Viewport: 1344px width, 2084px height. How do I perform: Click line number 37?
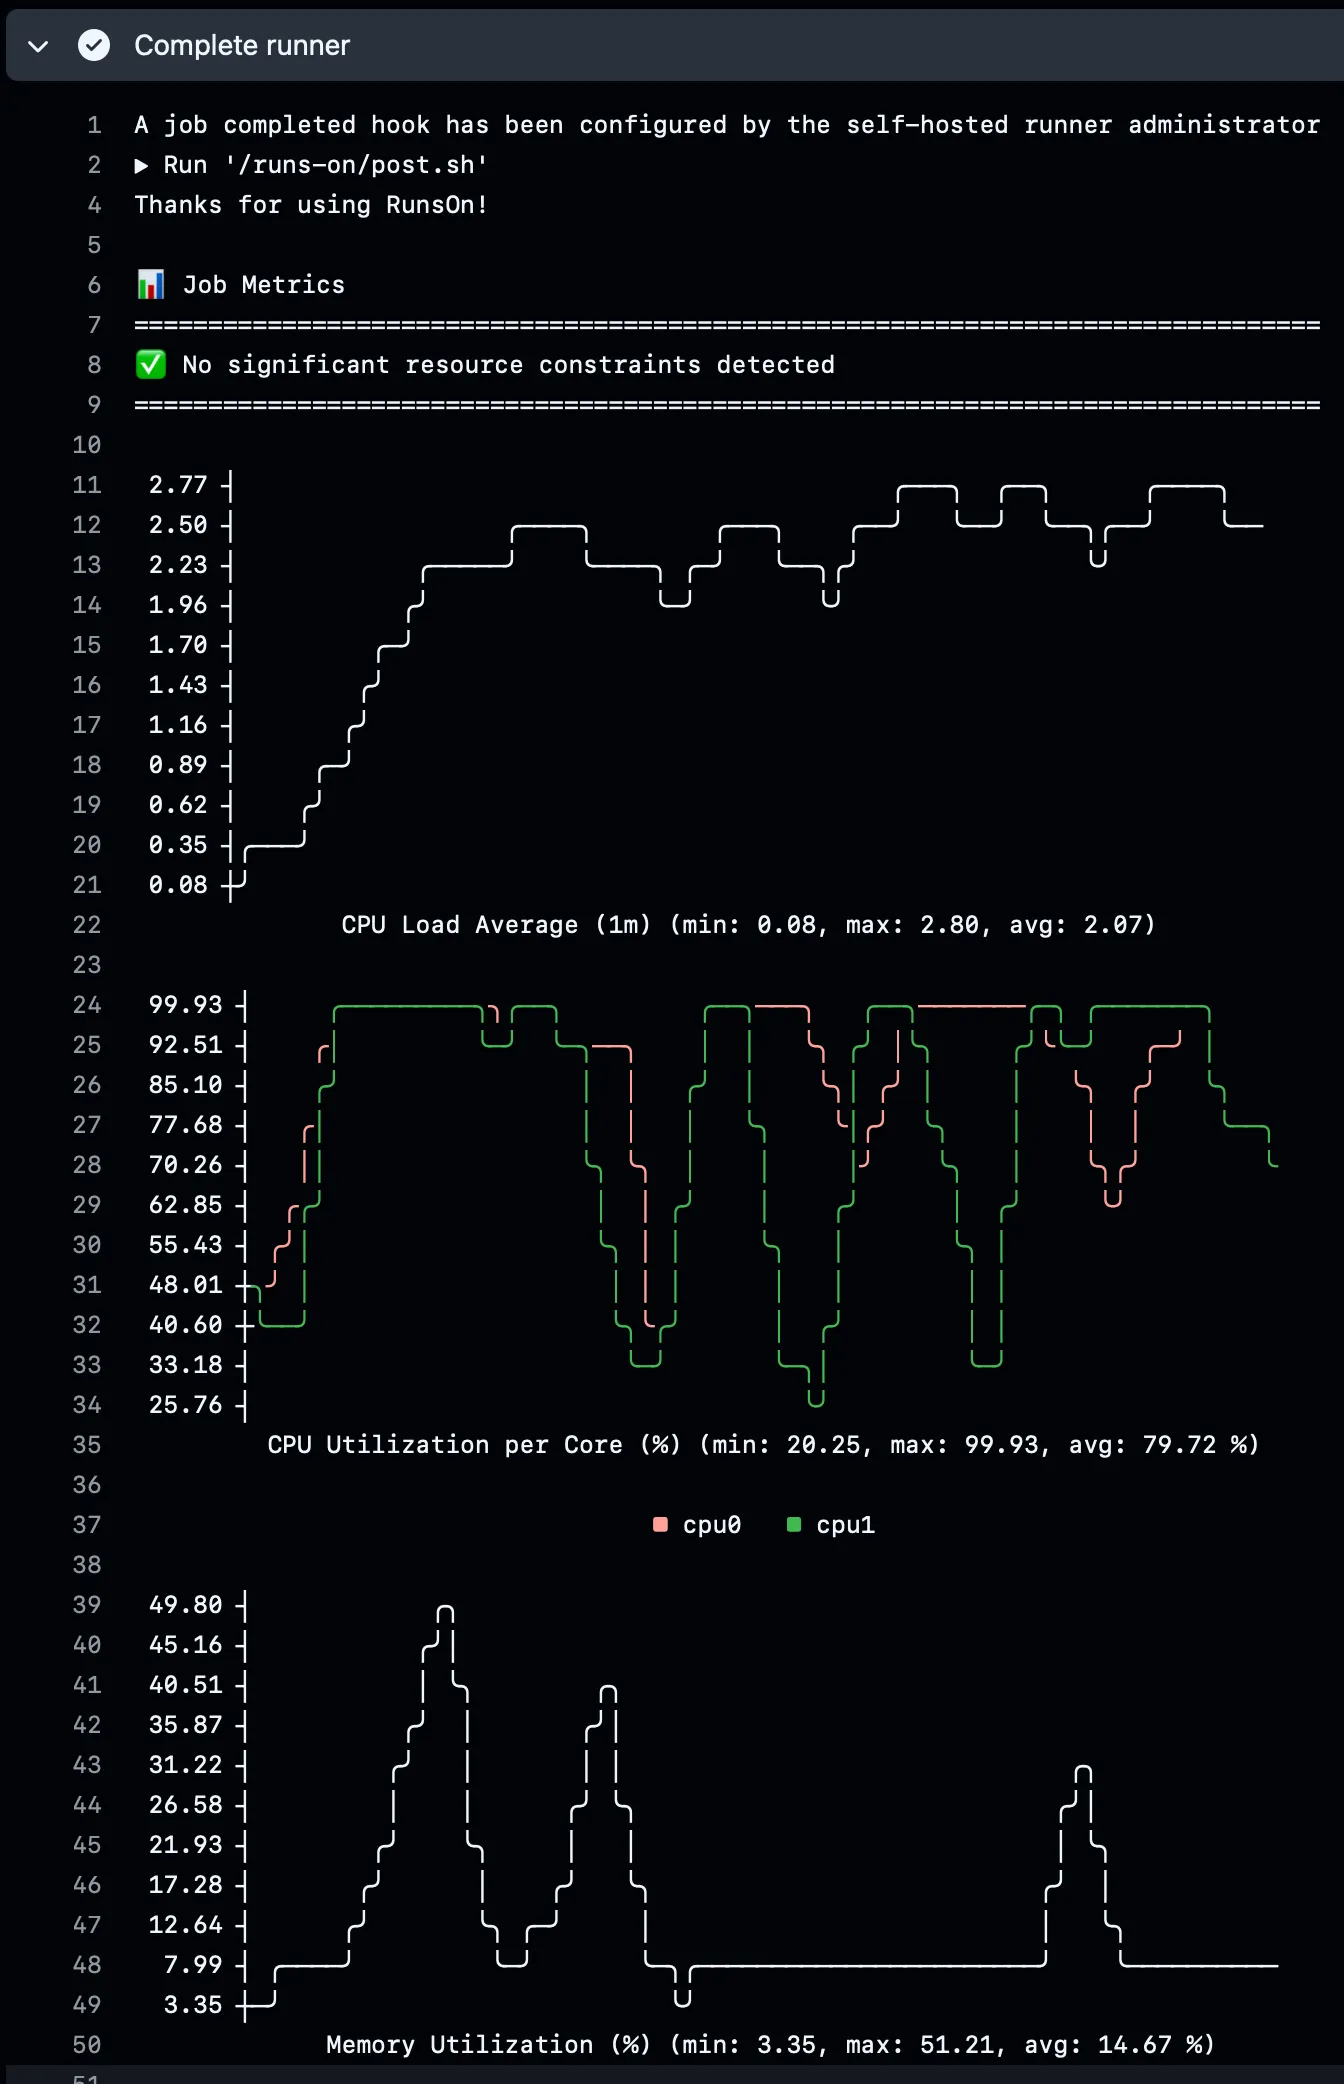point(87,1525)
